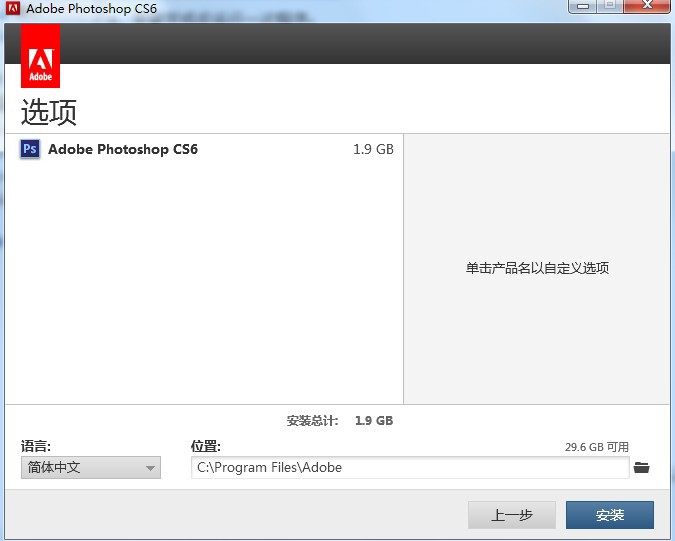Screen dimensions: 675x541
Task: Click the 语言 label
Action: point(36,446)
